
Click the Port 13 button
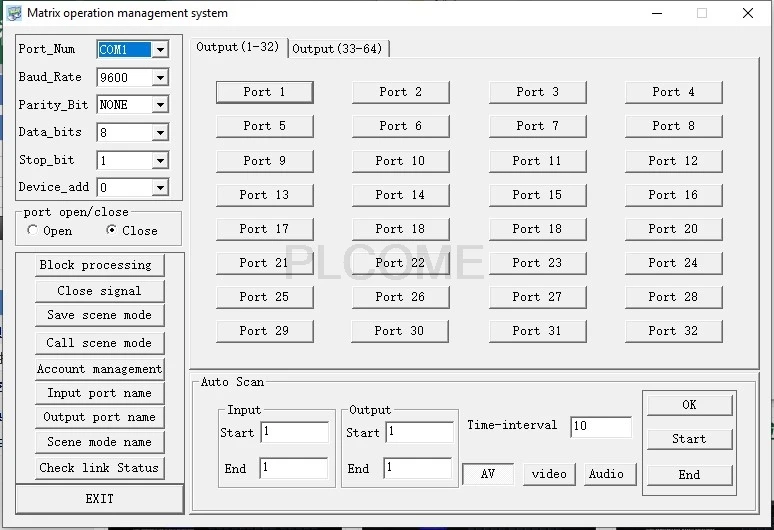coord(265,195)
